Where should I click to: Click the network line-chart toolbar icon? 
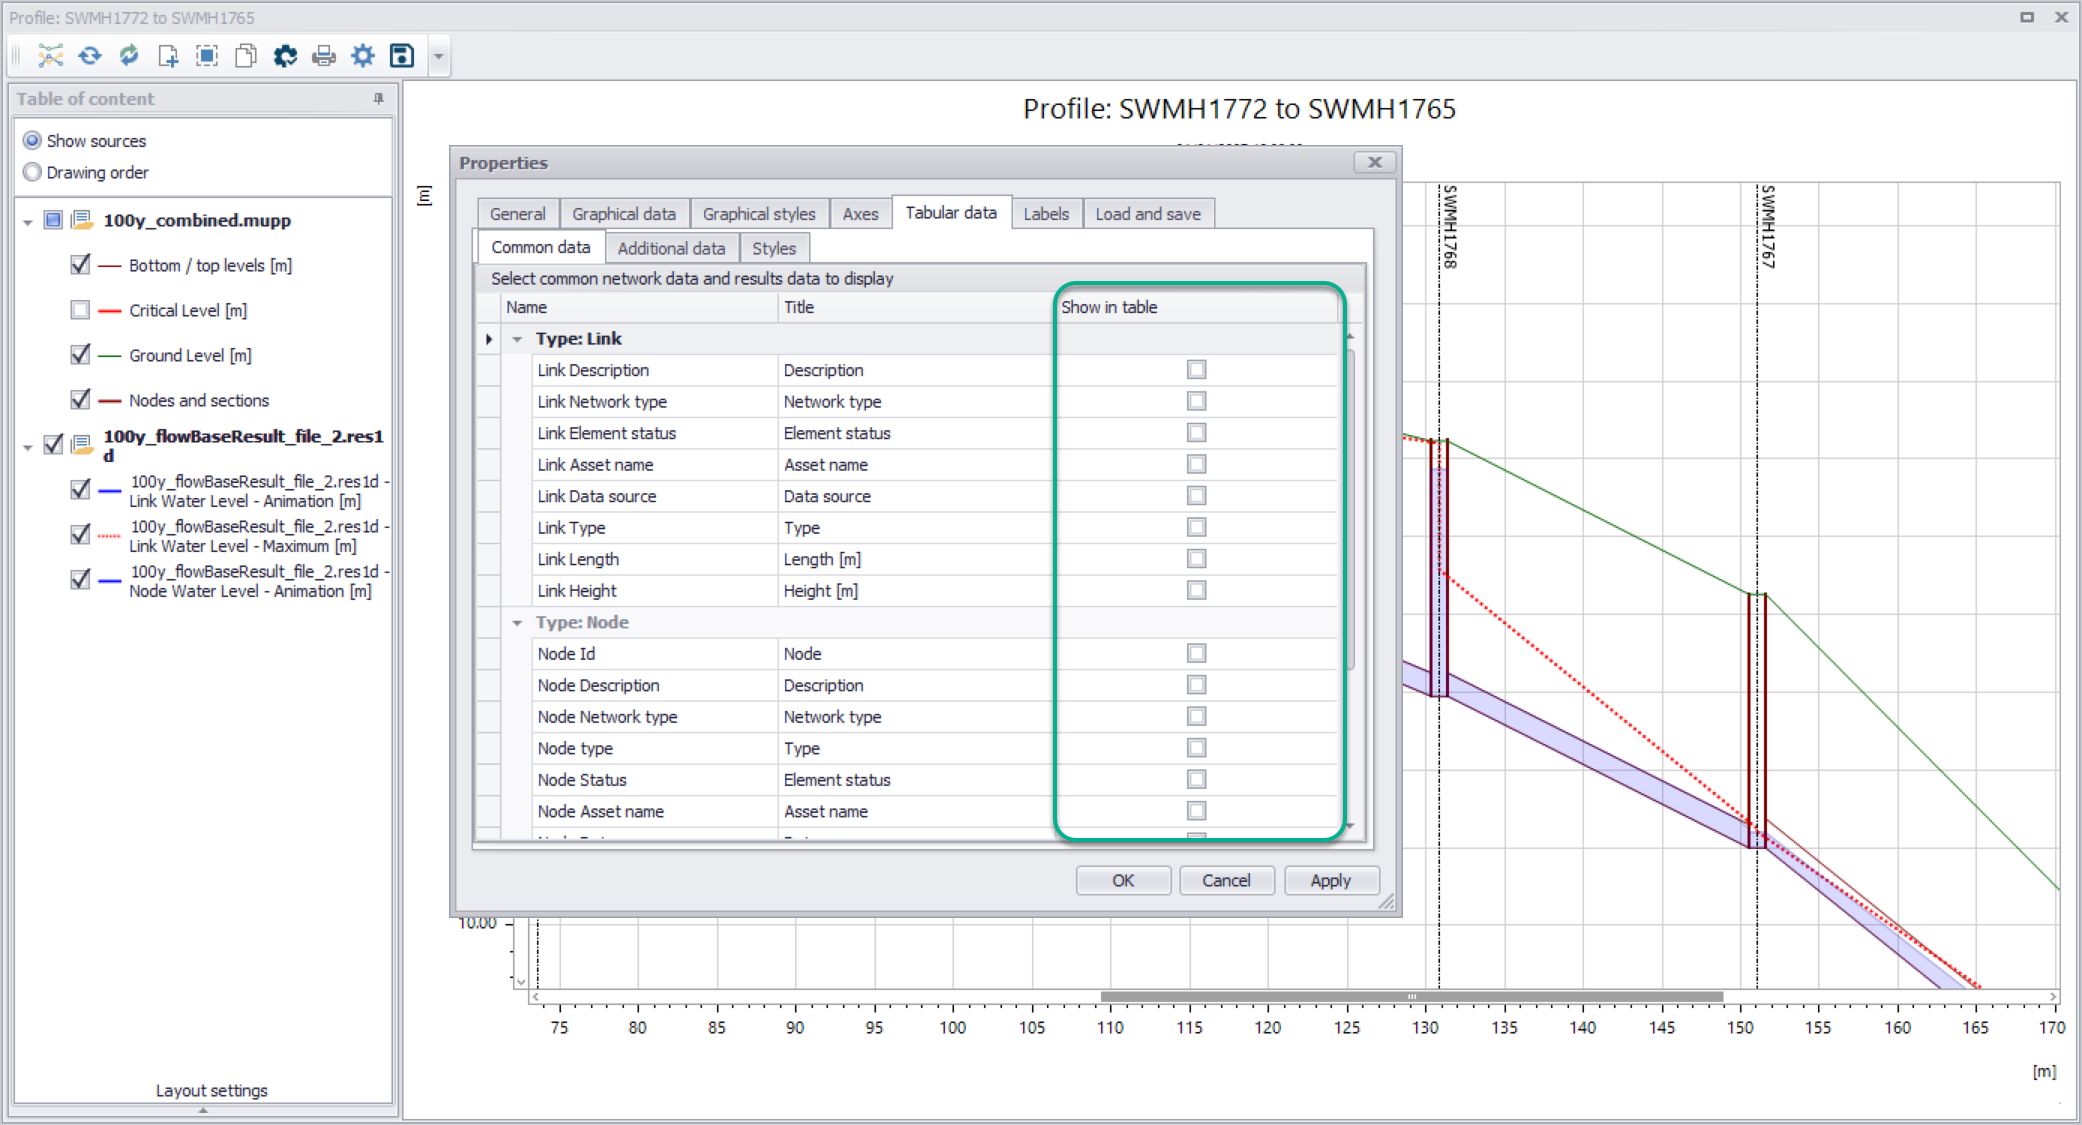click(50, 55)
